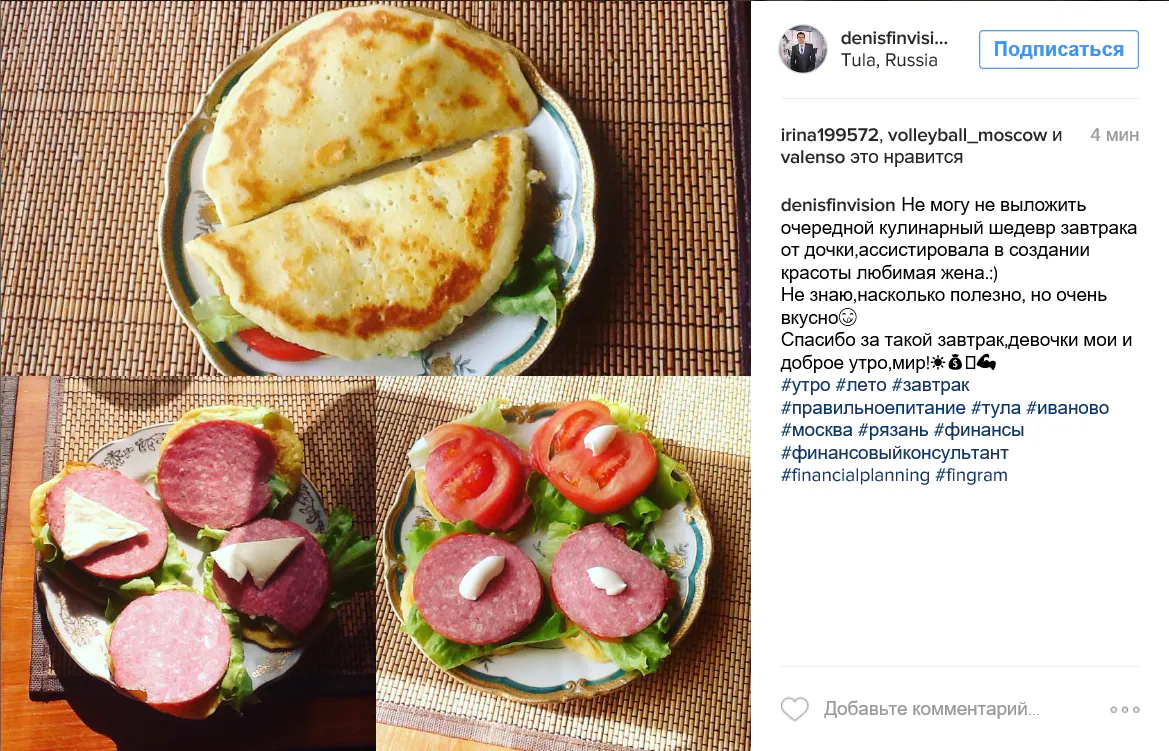Open the #завтрак hashtag
Viewport: 1169px width, 751px height.
(x=930, y=386)
